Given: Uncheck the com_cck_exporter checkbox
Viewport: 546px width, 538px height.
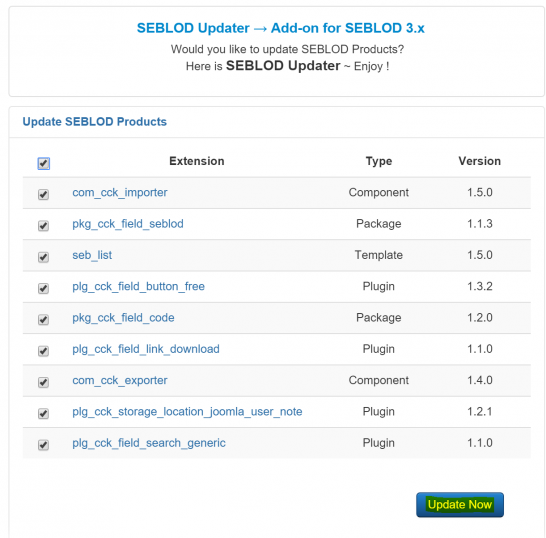Looking at the screenshot, I should tap(43, 382).
